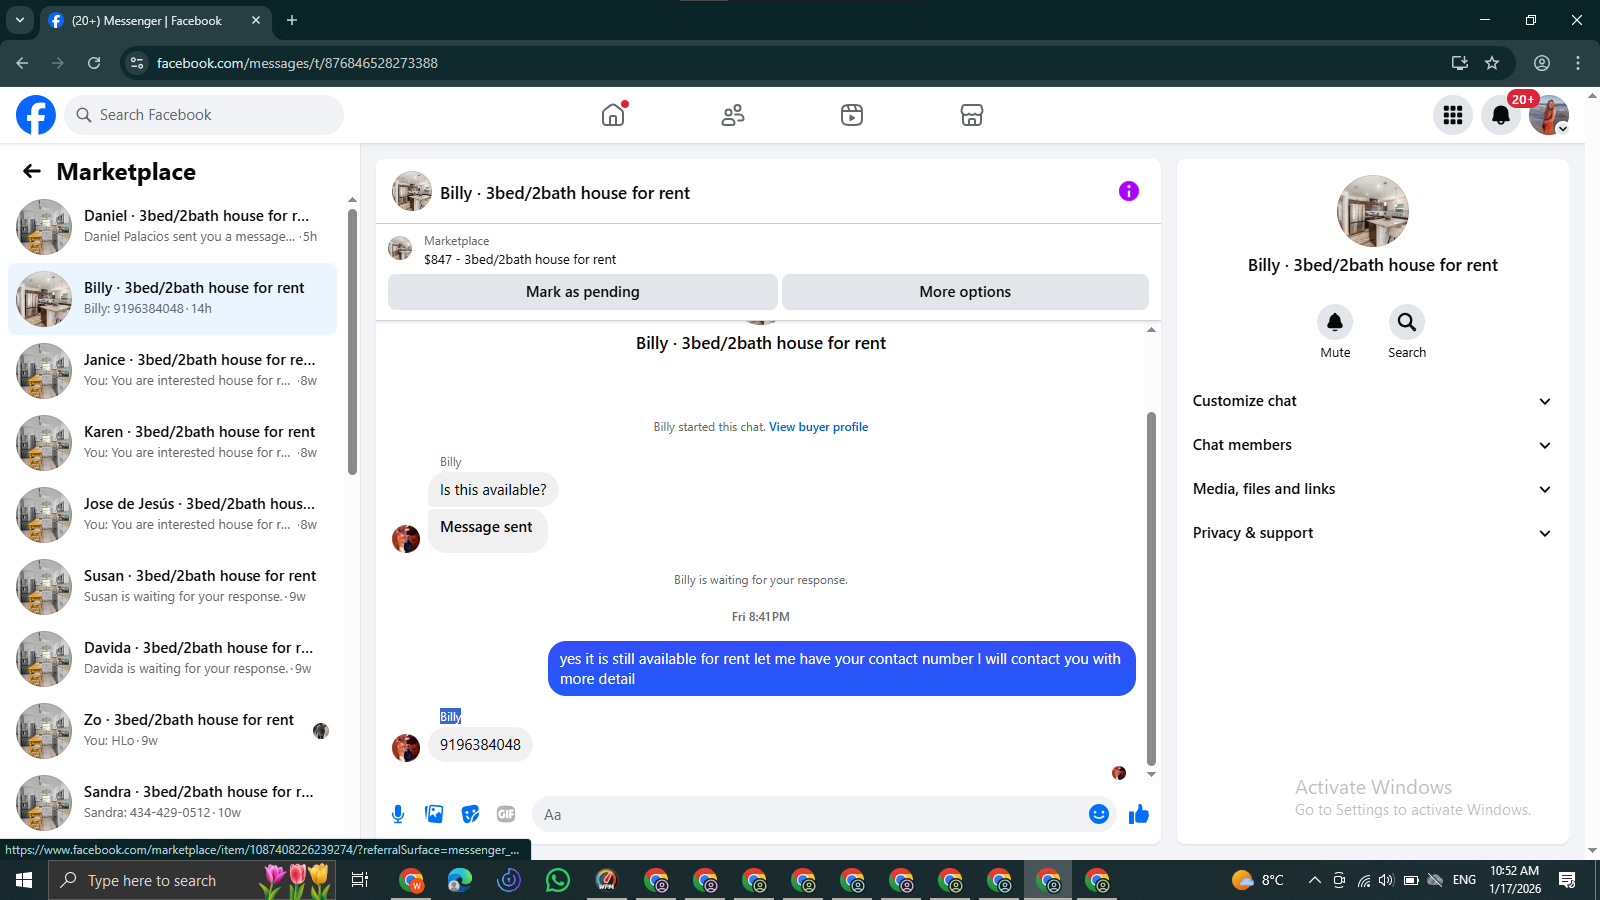Click the conversation list scrollbar
Image resolution: width=1600 pixels, height=900 pixels.
coord(352,340)
